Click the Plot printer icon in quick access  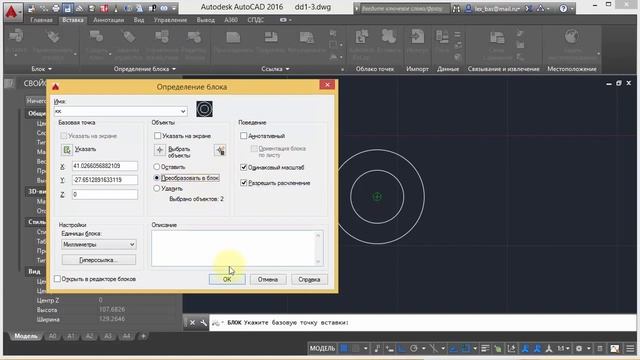(56, 8)
